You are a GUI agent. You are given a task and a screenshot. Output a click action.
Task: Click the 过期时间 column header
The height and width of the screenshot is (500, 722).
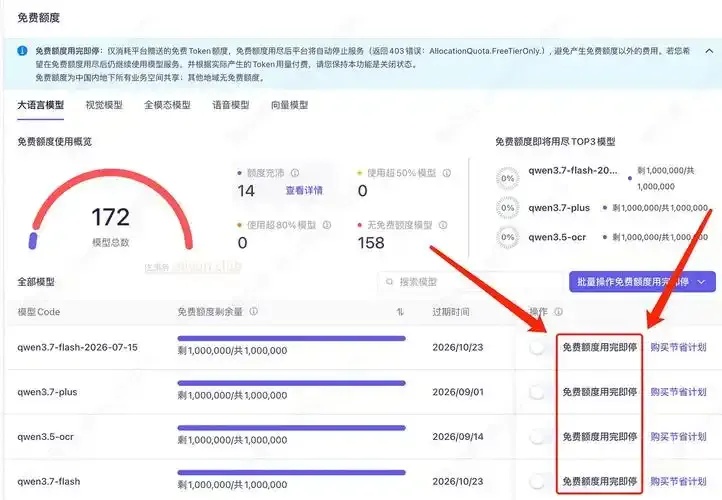[x=451, y=312]
